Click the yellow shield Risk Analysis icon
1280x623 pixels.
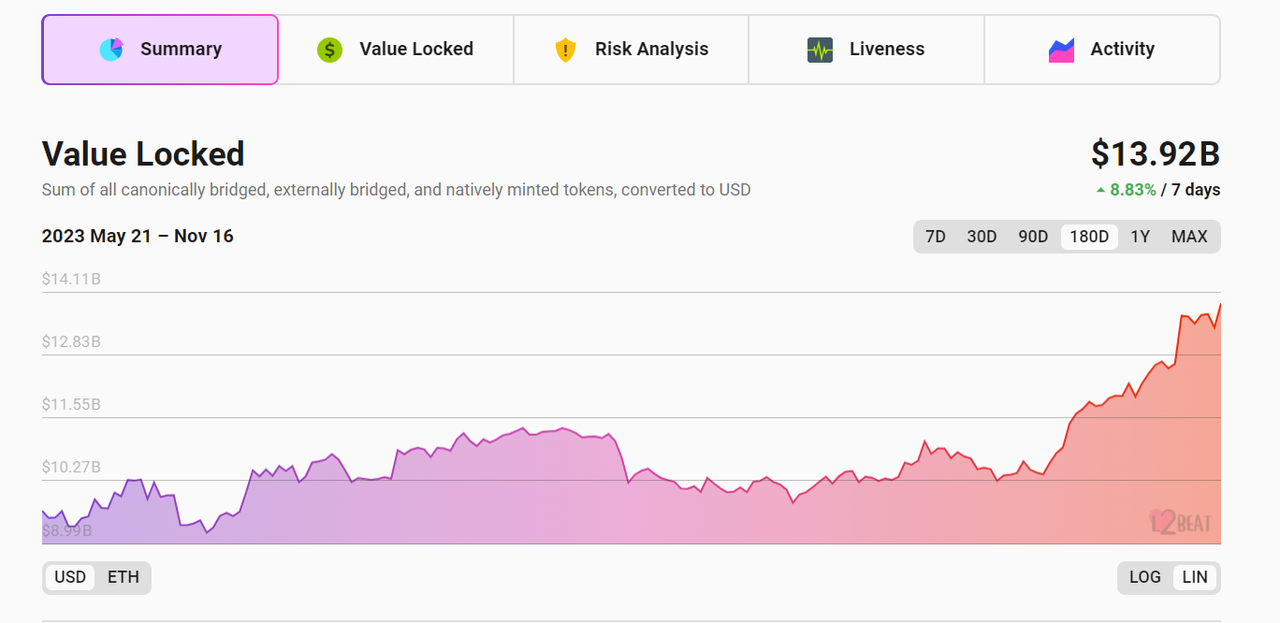point(566,49)
